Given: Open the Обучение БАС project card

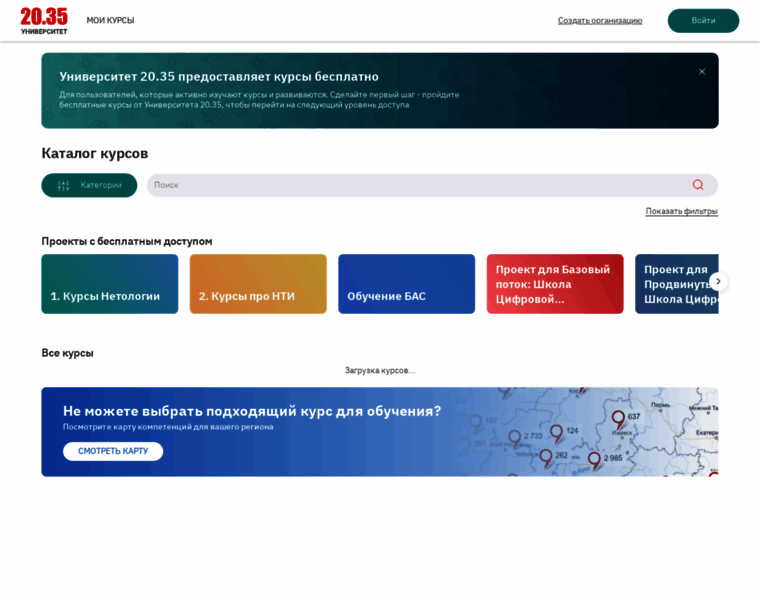Looking at the screenshot, I should (406, 284).
